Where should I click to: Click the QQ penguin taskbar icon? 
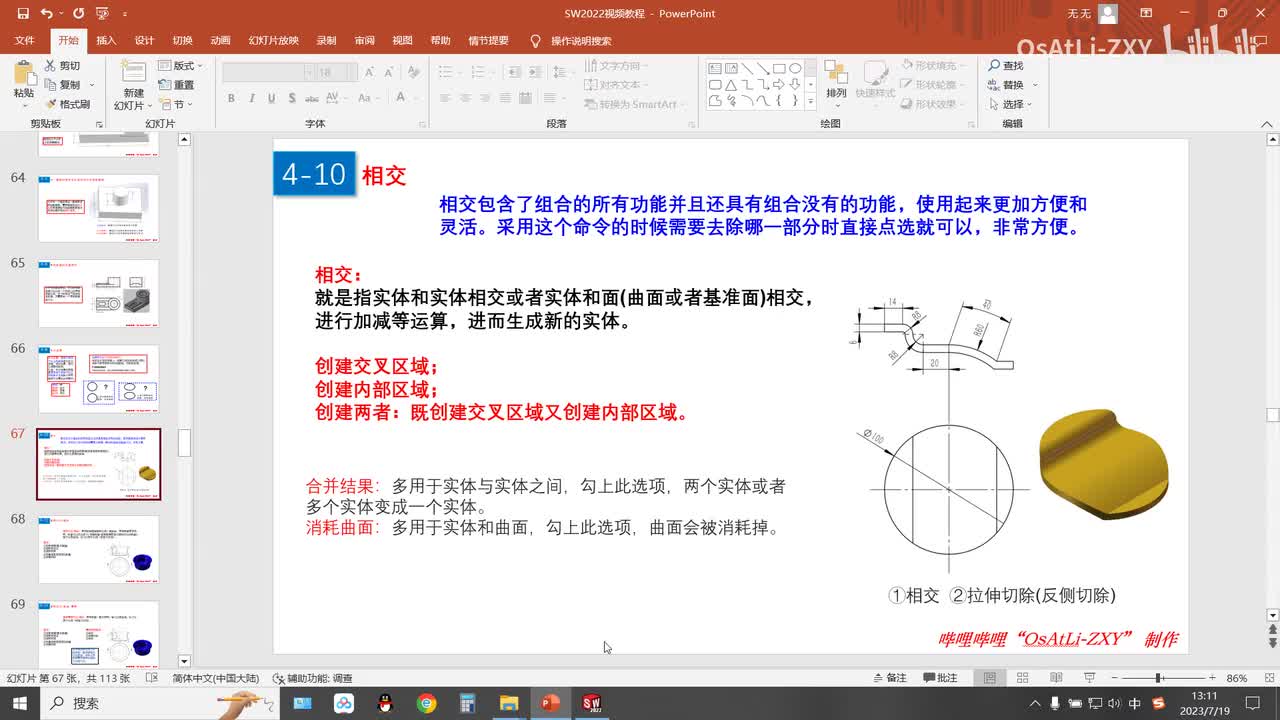(385, 703)
